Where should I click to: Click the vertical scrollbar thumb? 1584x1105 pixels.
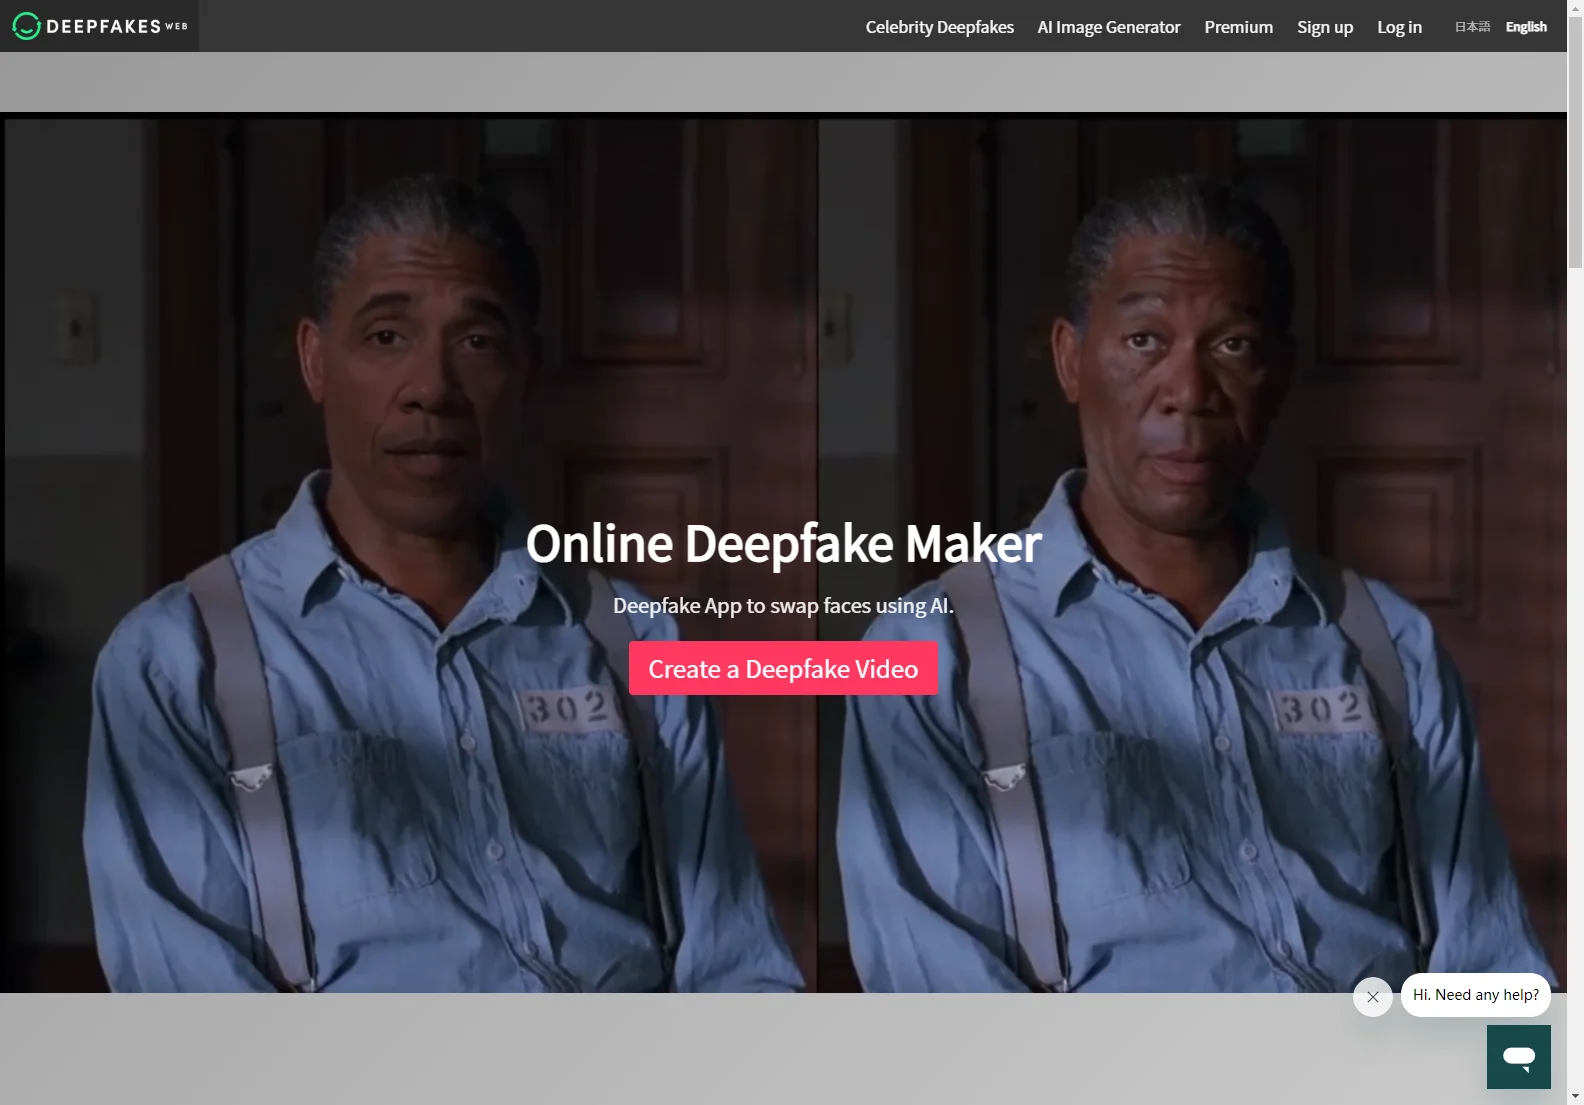point(1575,142)
